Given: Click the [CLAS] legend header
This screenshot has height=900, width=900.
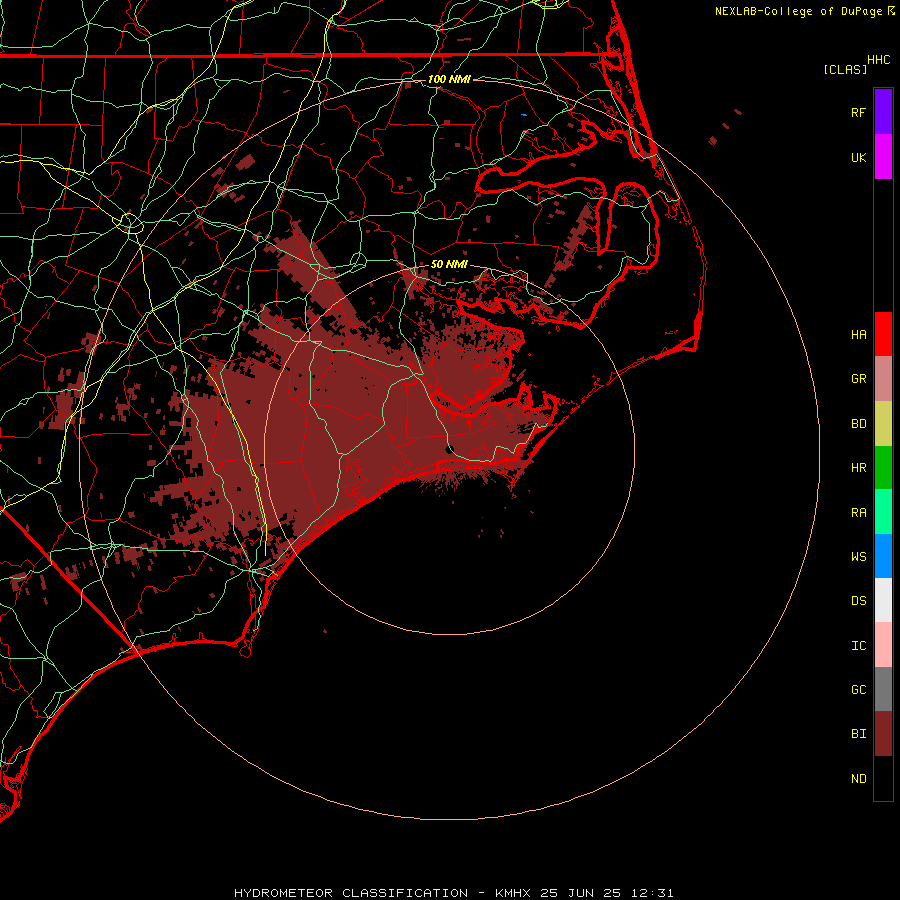Looking at the screenshot, I should [x=845, y=69].
